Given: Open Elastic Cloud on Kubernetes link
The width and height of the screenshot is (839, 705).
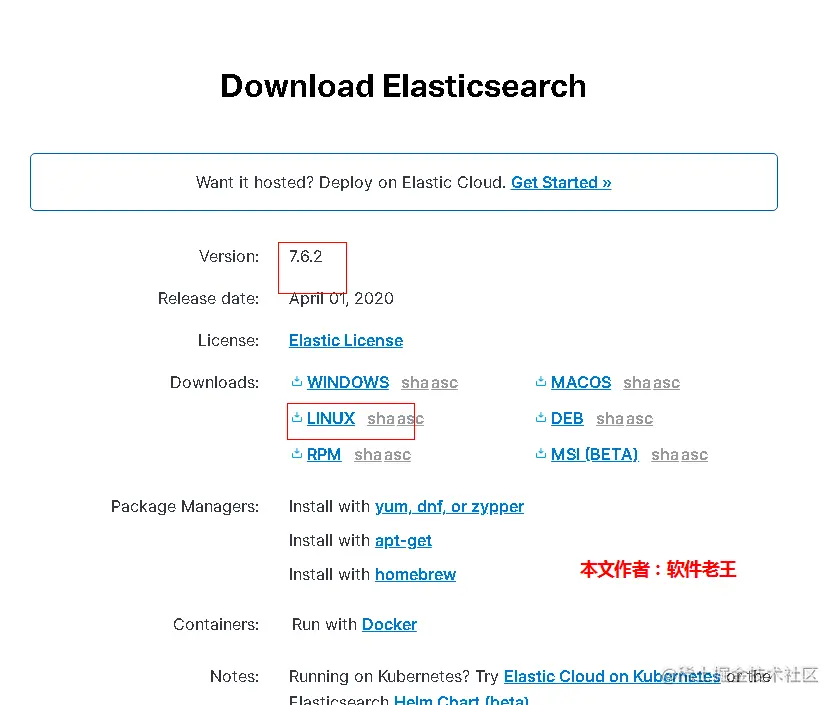Looking at the screenshot, I should click(612, 677).
